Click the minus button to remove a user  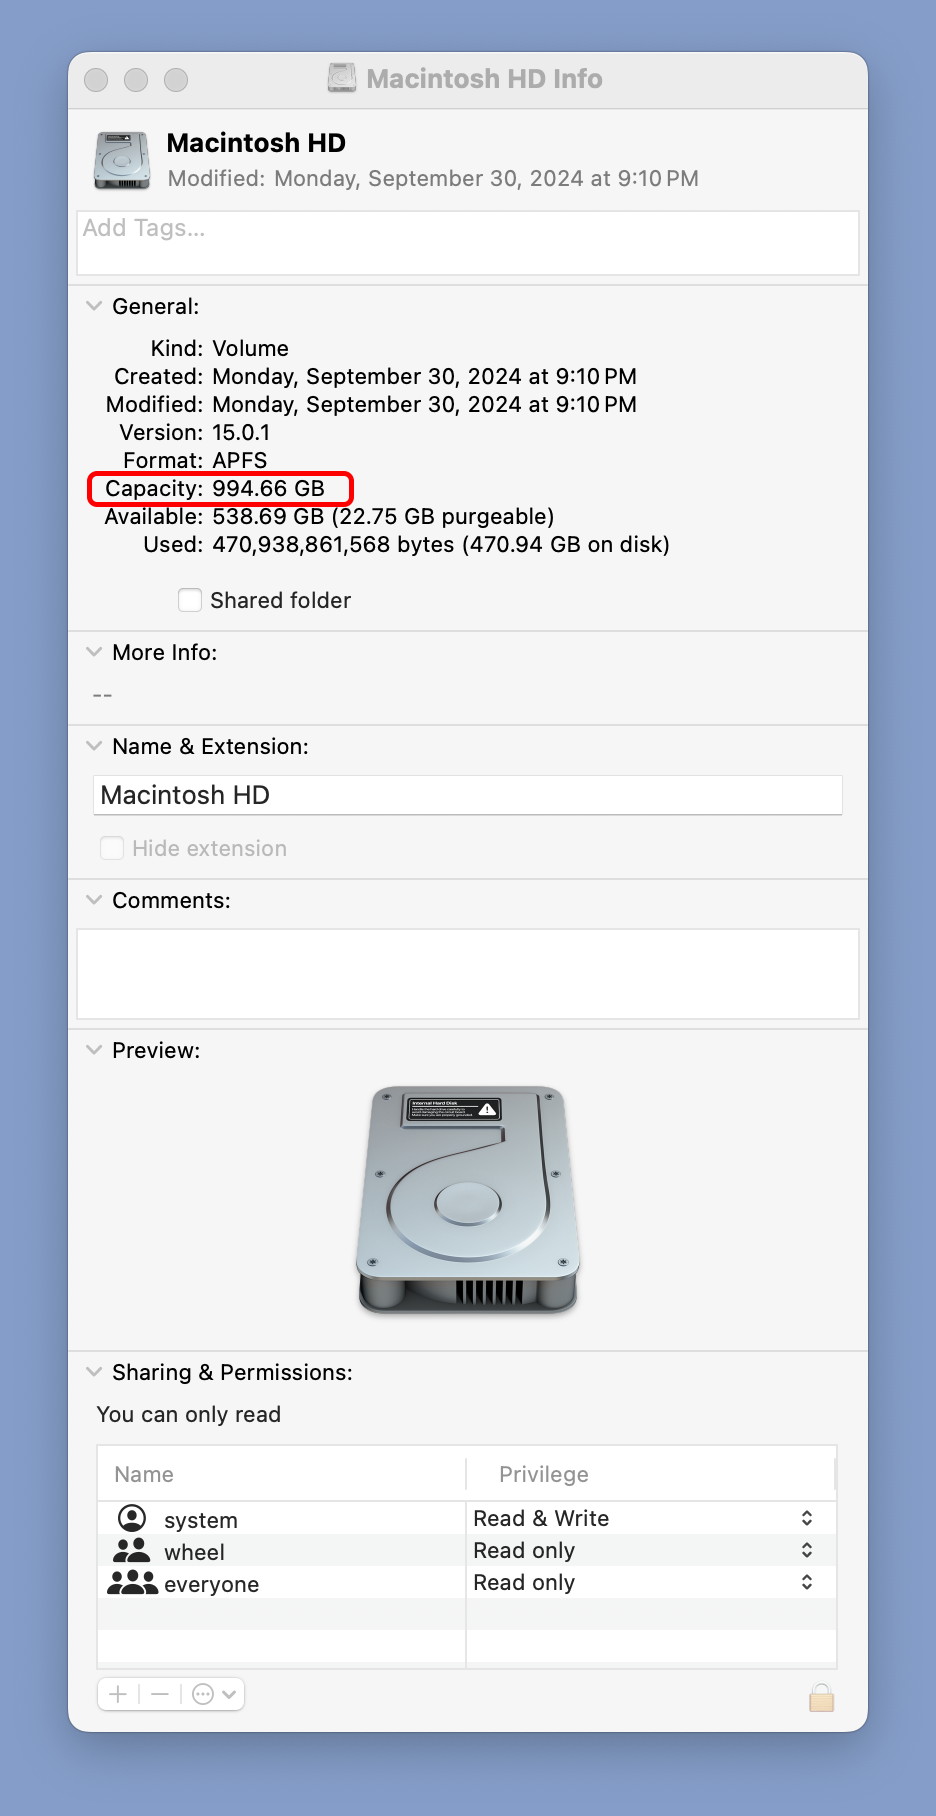[160, 1694]
